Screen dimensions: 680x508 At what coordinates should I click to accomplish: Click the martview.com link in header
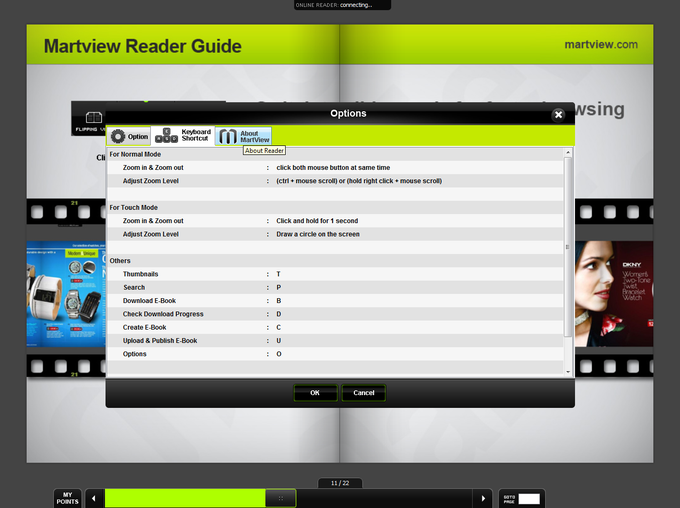[x=601, y=44]
